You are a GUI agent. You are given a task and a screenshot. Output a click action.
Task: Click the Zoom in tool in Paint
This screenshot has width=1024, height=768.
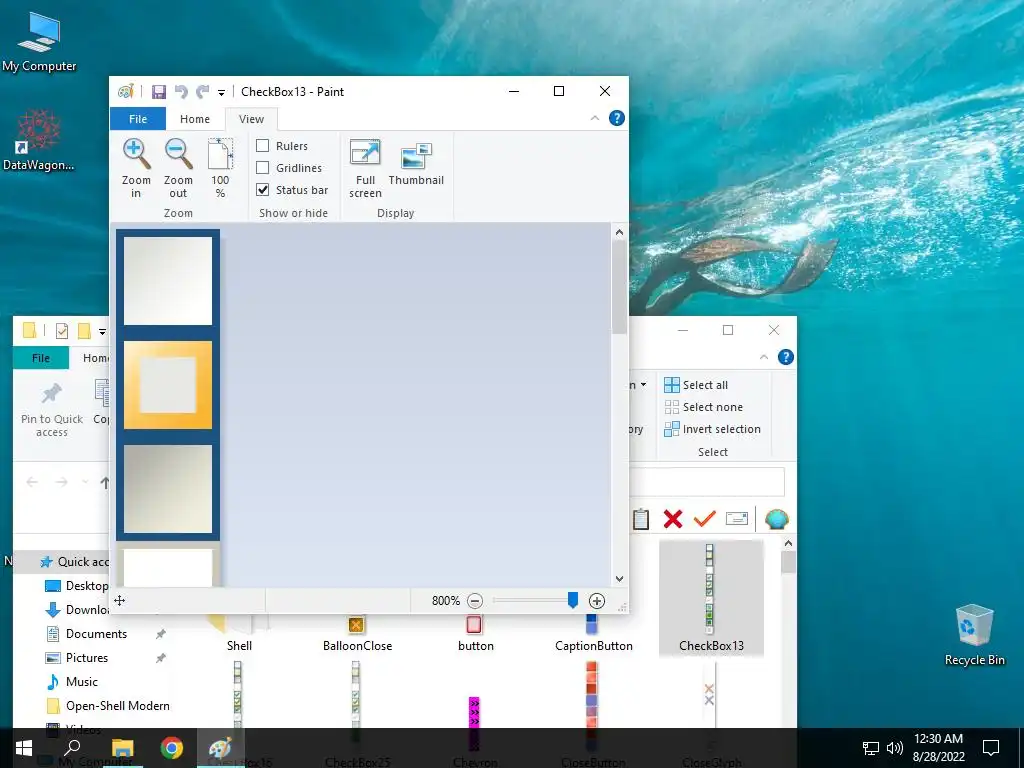[136, 168]
